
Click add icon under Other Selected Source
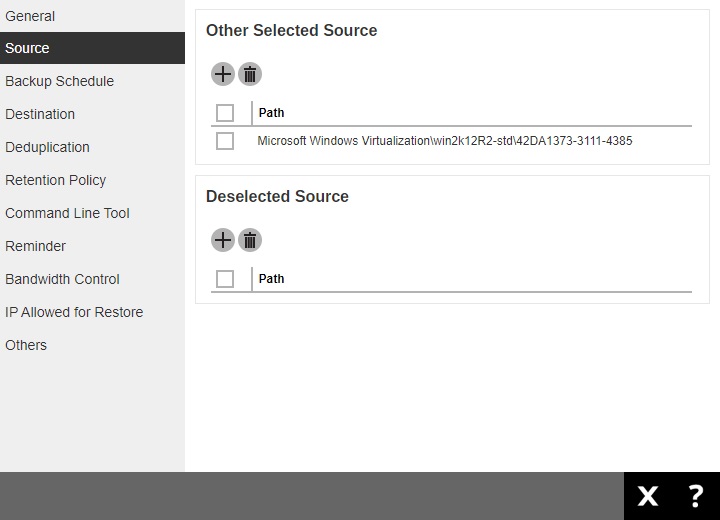coord(222,74)
